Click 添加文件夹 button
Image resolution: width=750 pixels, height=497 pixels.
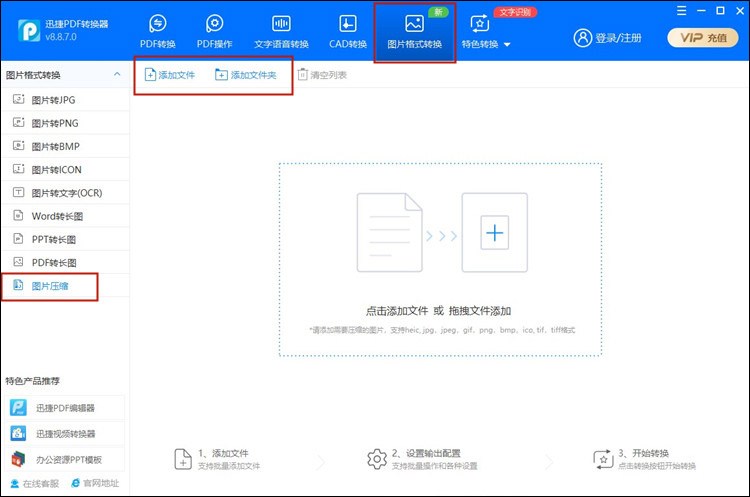pos(246,75)
